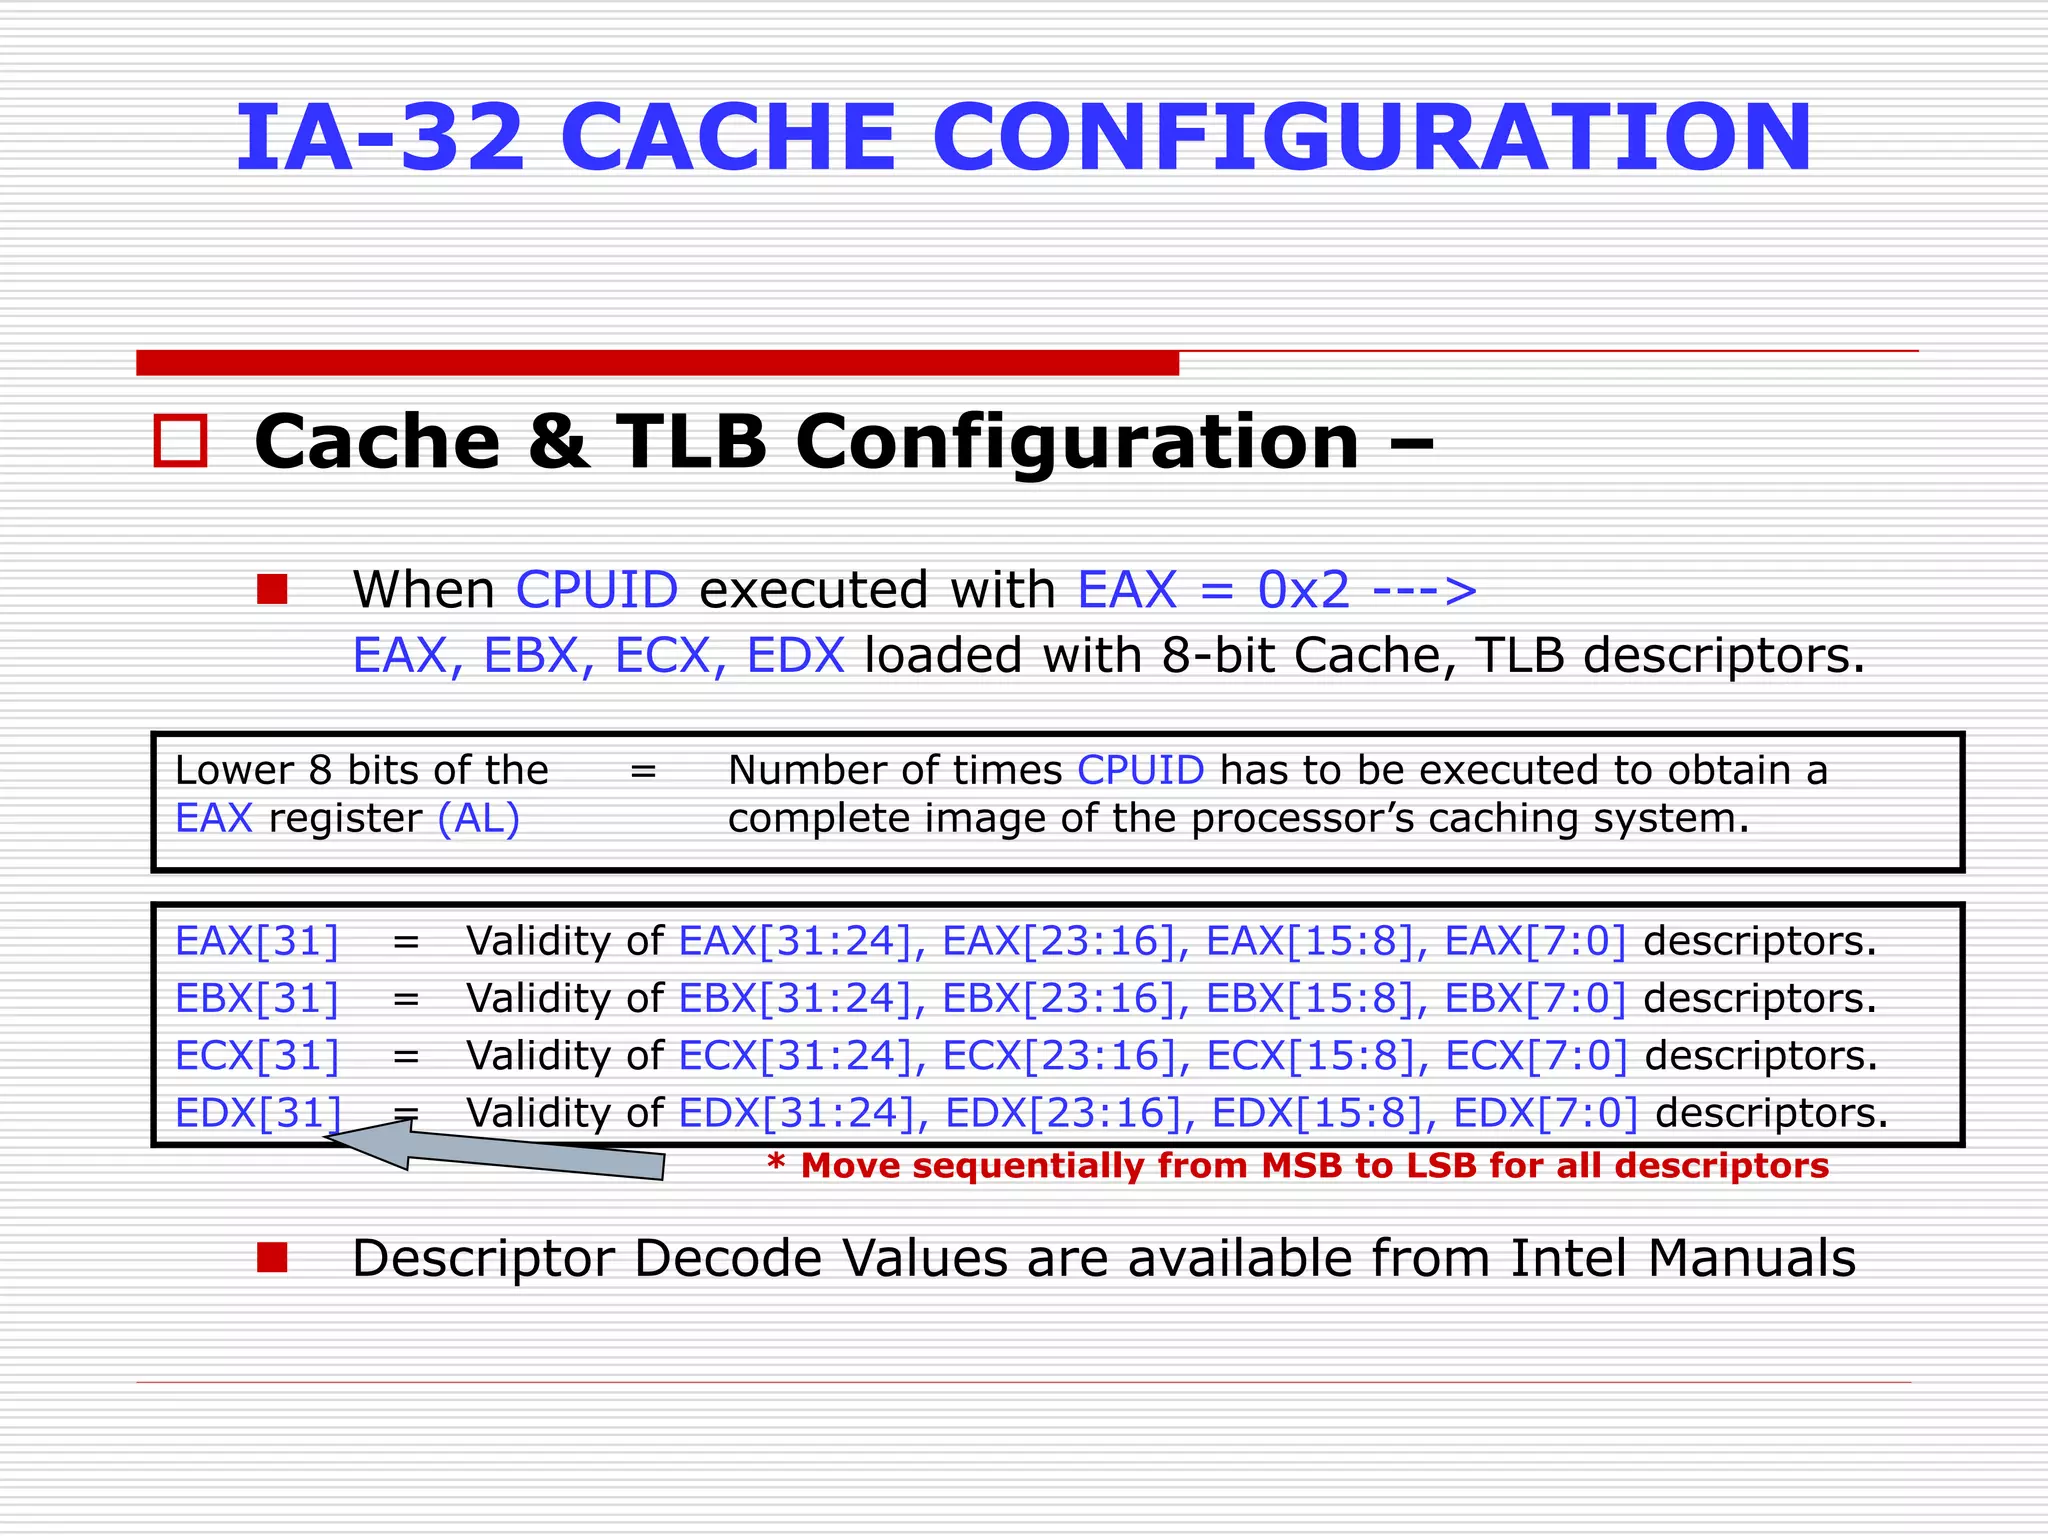Screen dimensions: 2048x1536
Task: Click 'Lower 8 bits of the' text
Action: point(362,771)
